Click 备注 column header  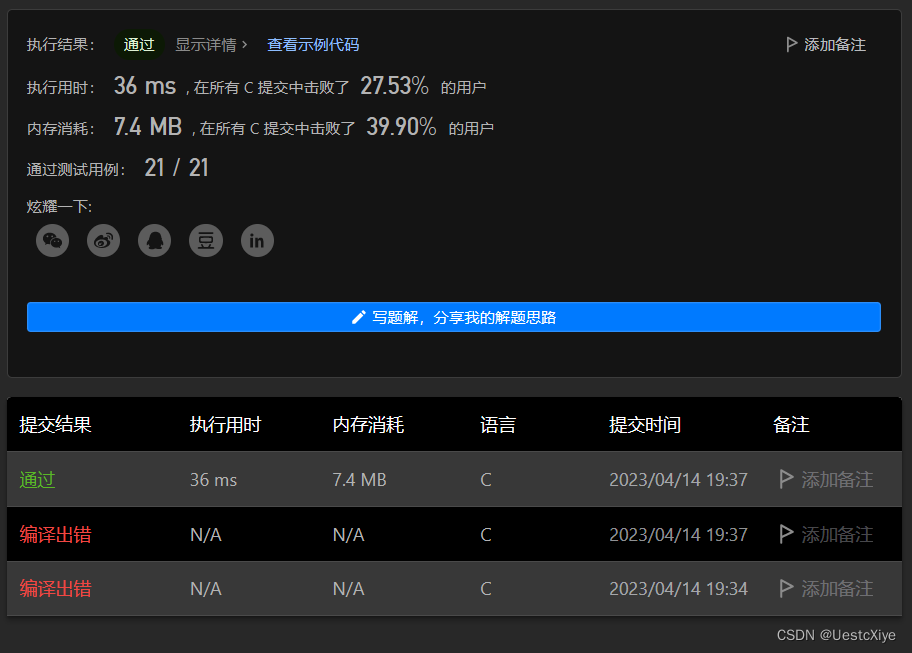tap(791, 424)
